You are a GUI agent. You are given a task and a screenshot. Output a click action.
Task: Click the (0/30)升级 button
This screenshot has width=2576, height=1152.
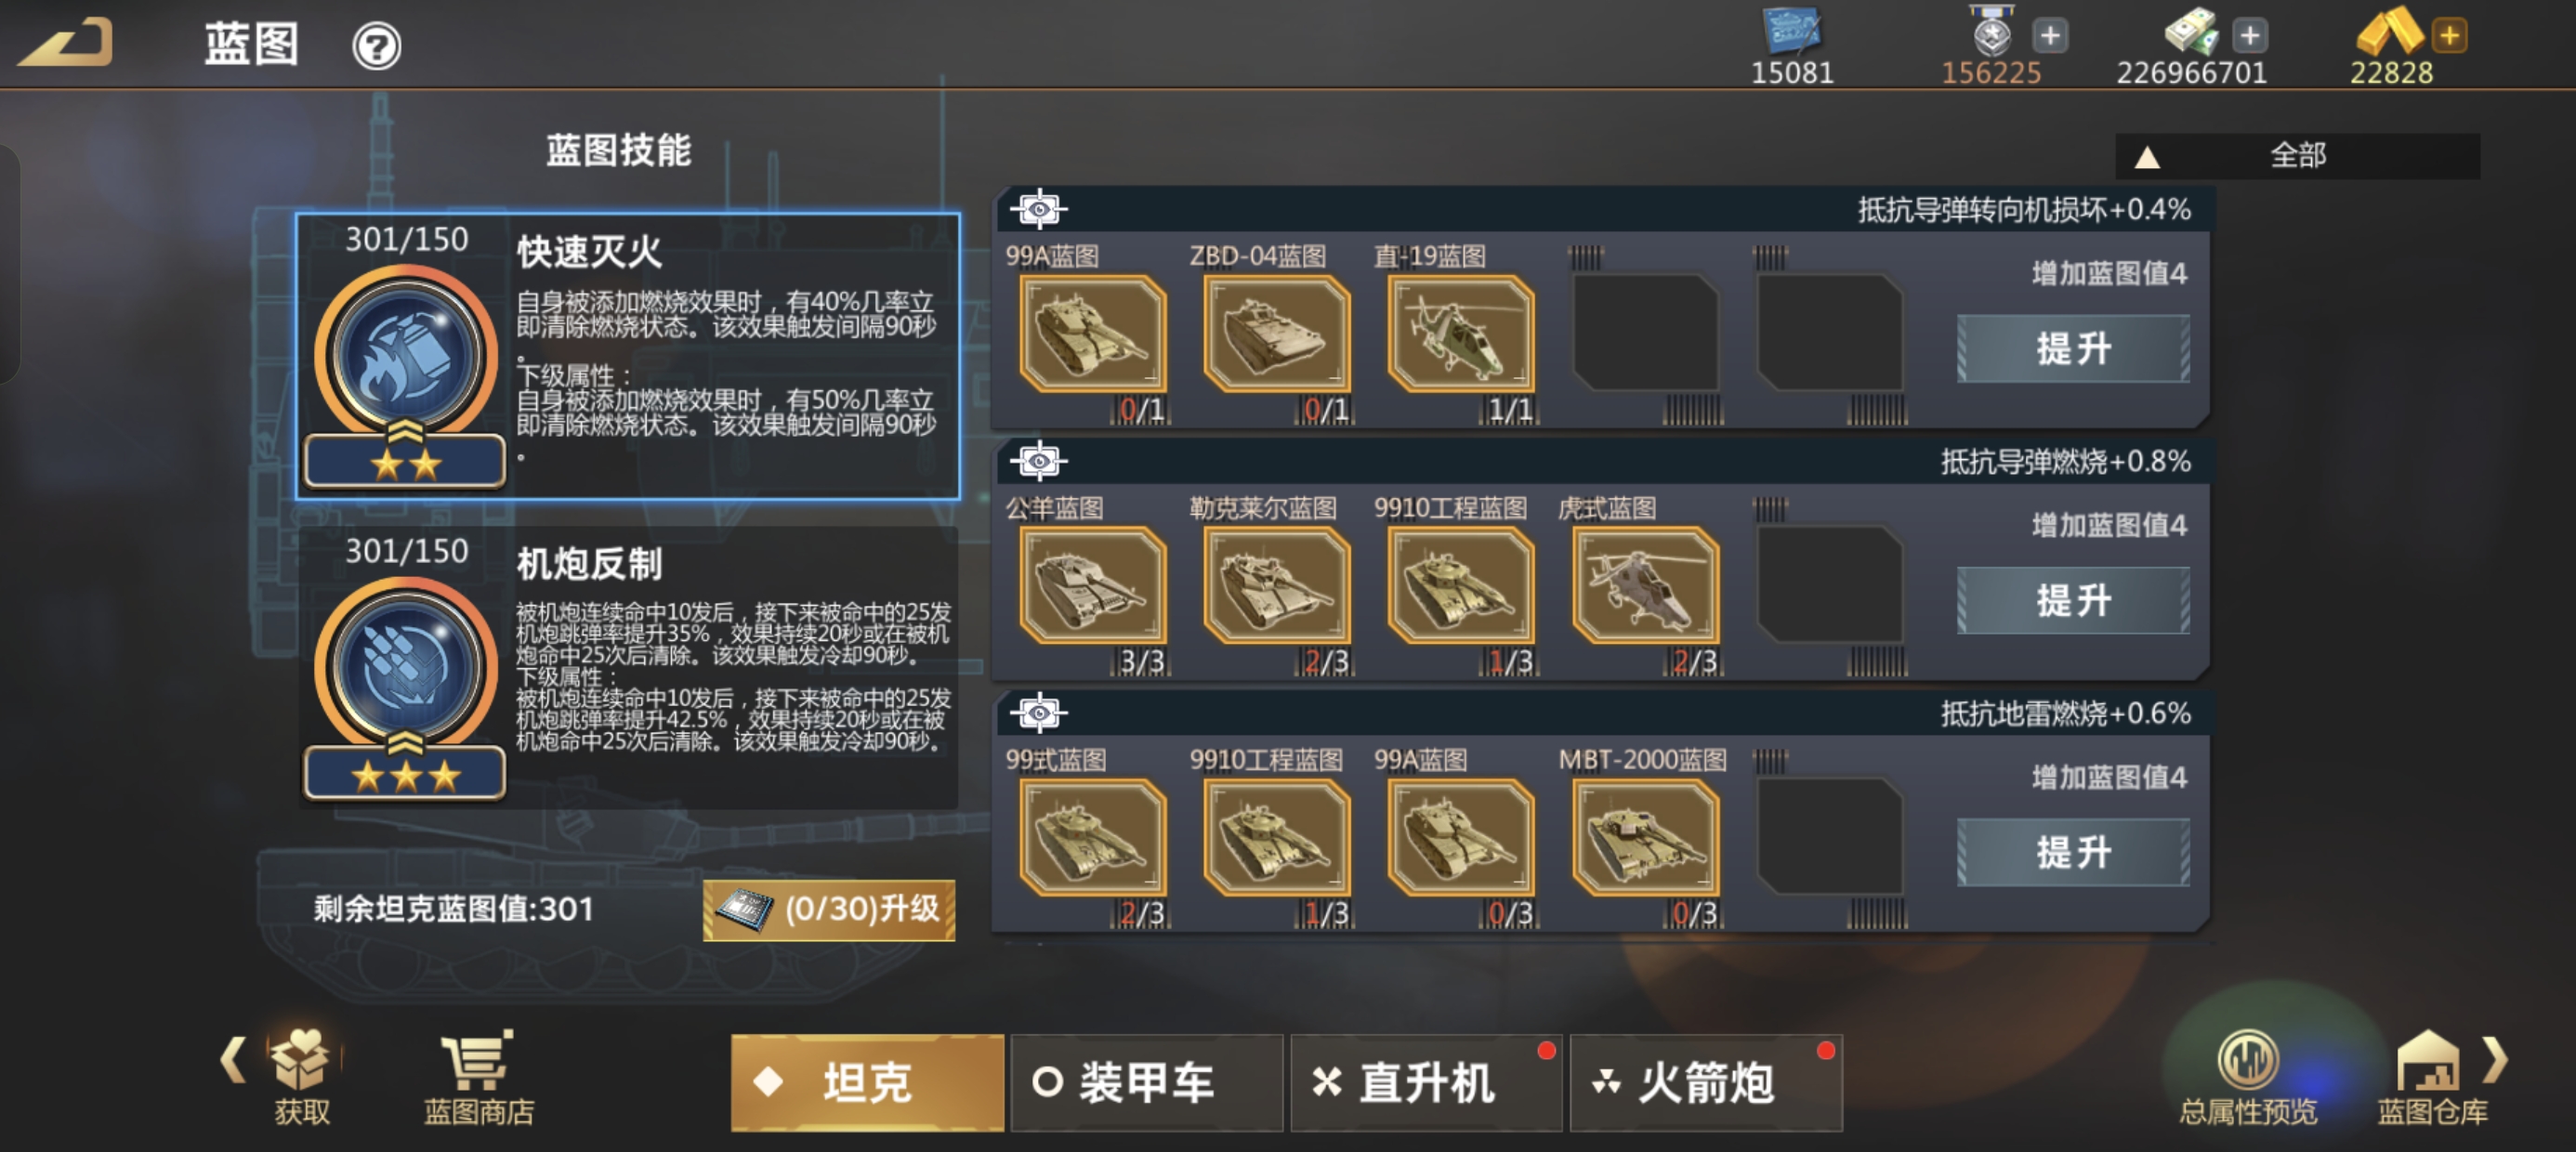pyautogui.click(x=828, y=909)
